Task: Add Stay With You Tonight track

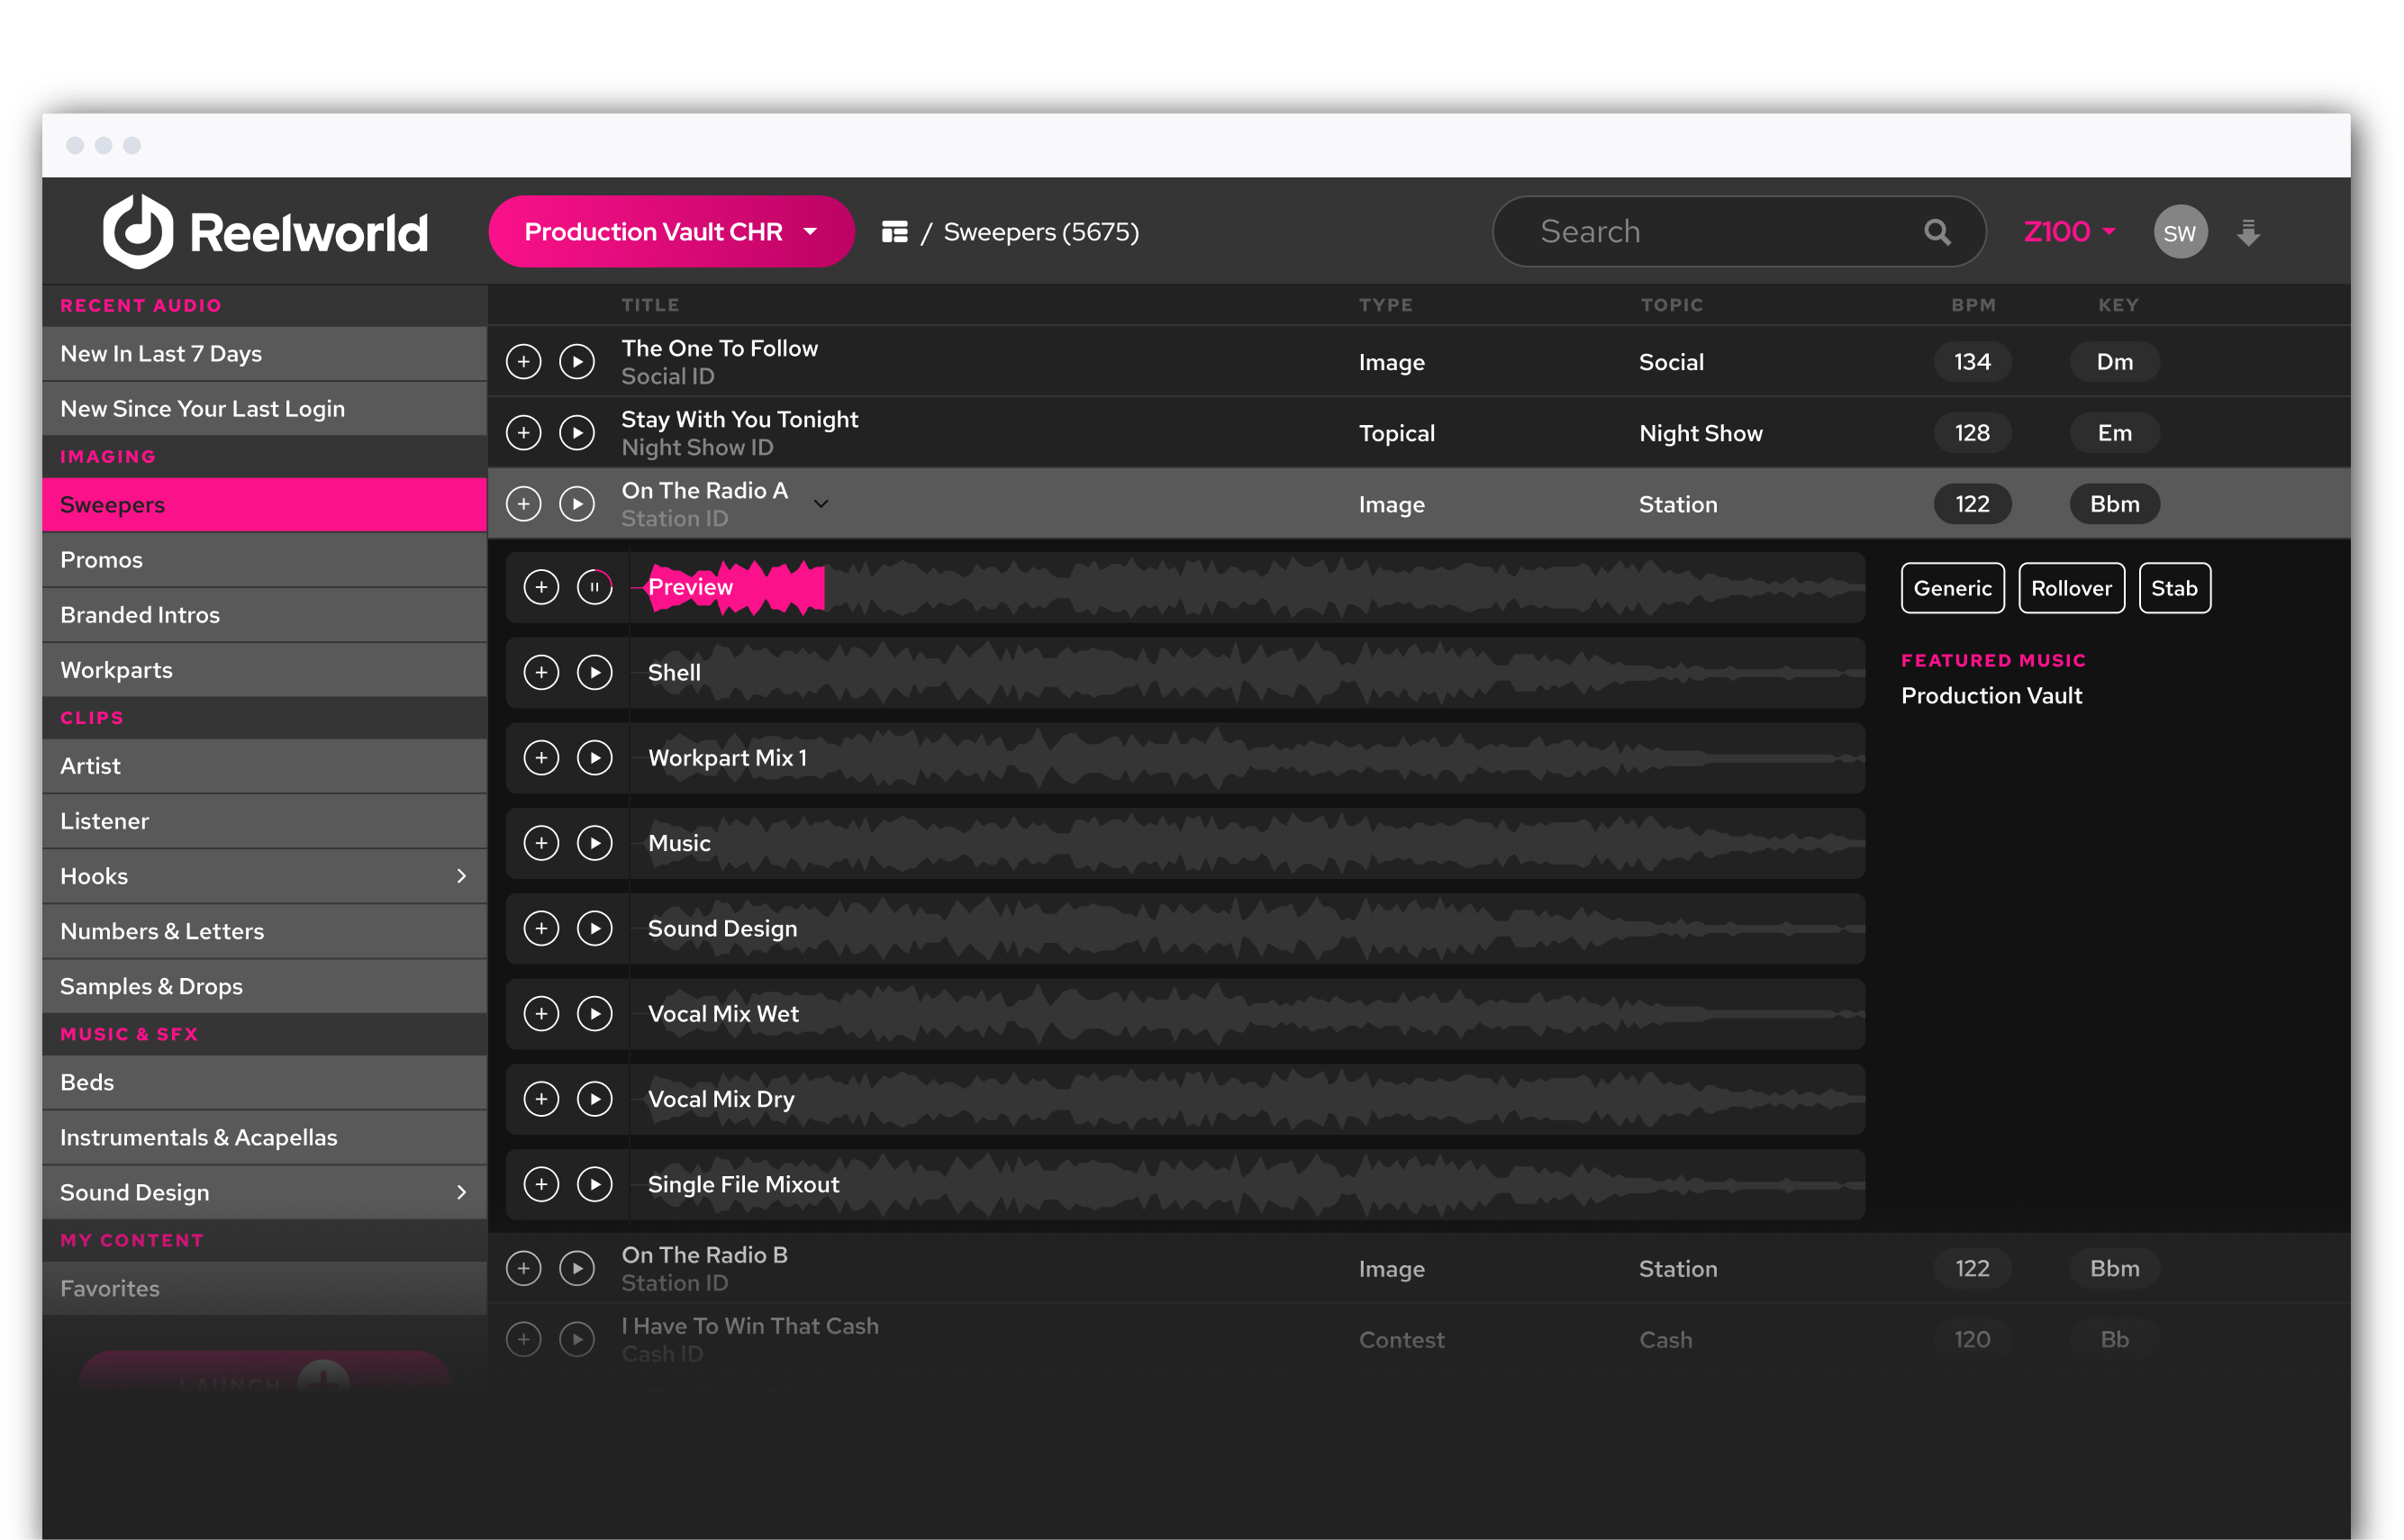Action: point(523,433)
